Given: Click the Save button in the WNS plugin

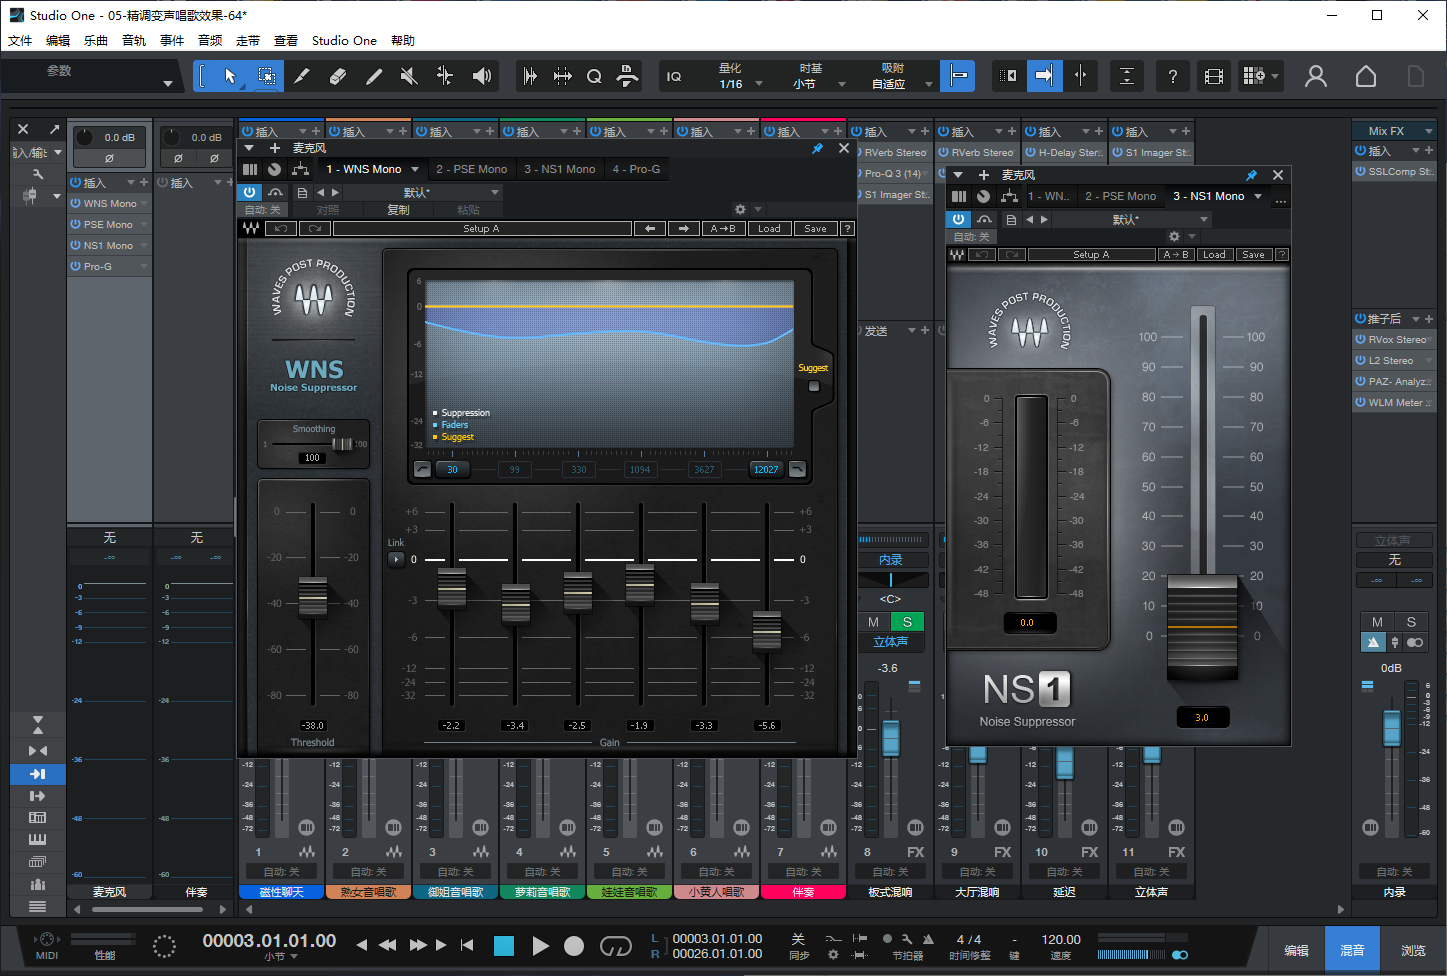Looking at the screenshot, I should (814, 228).
